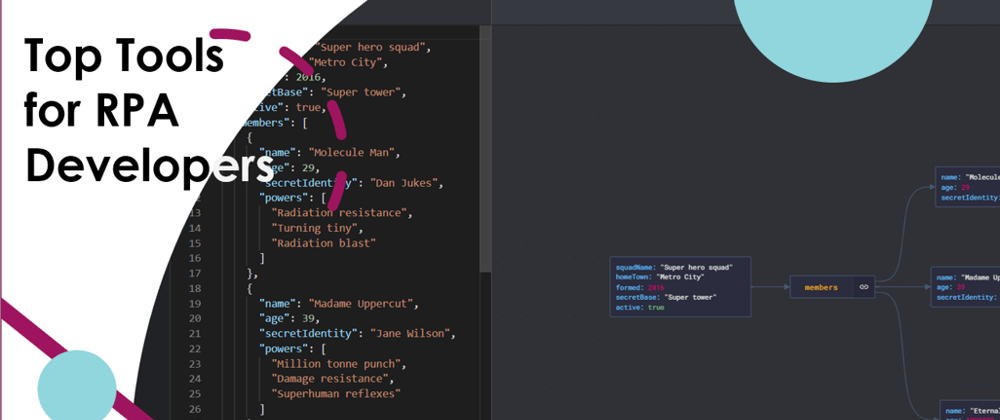Click "active: true" in root graph node

(640, 307)
